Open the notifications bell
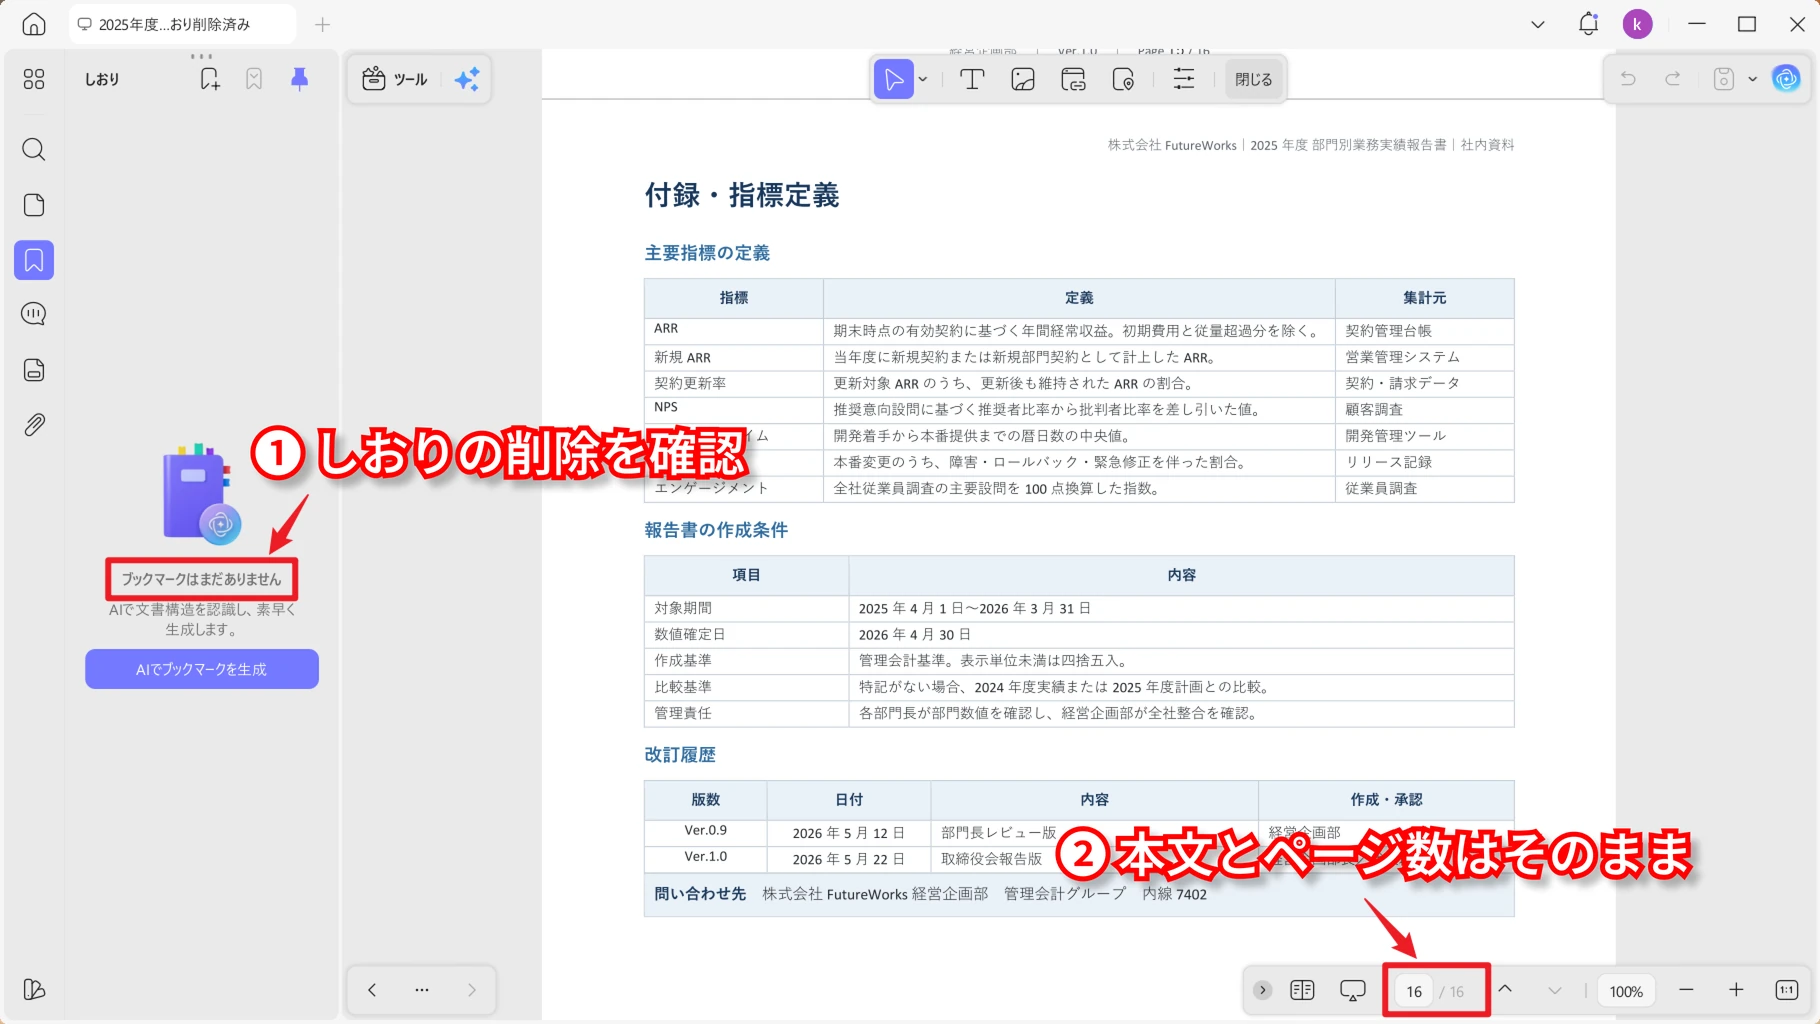Image resolution: width=1820 pixels, height=1024 pixels. click(1588, 24)
